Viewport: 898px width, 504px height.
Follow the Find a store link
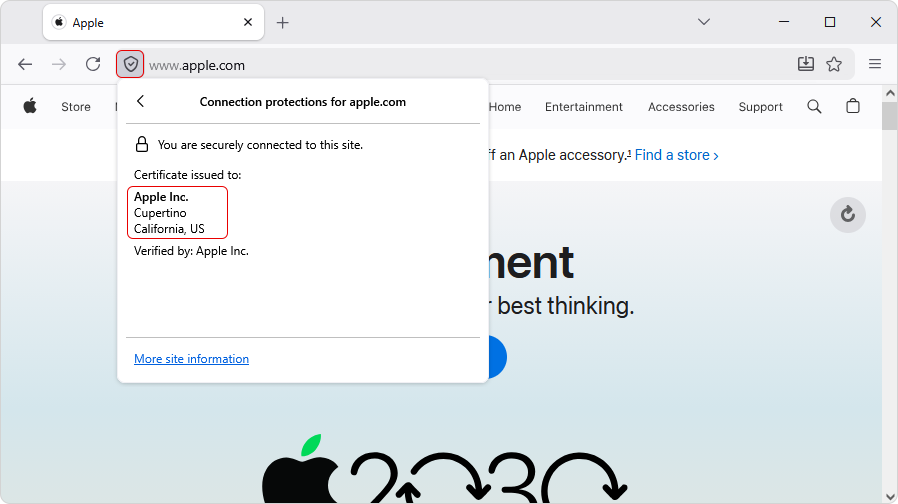click(676, 155)
